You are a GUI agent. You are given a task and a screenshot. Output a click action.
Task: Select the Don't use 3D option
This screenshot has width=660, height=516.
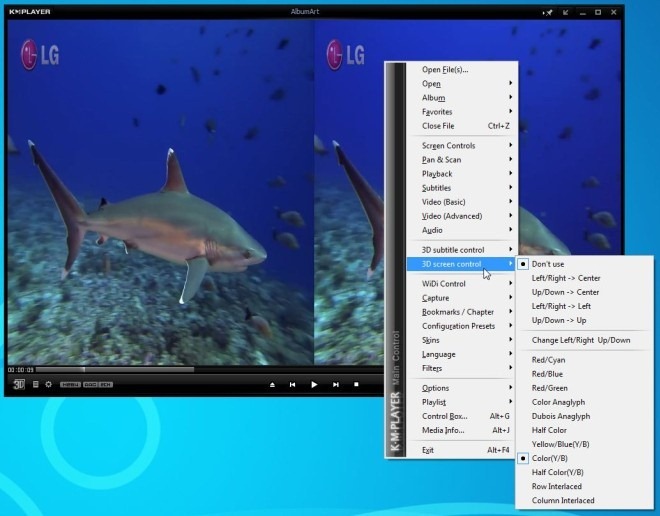[585, 264]
